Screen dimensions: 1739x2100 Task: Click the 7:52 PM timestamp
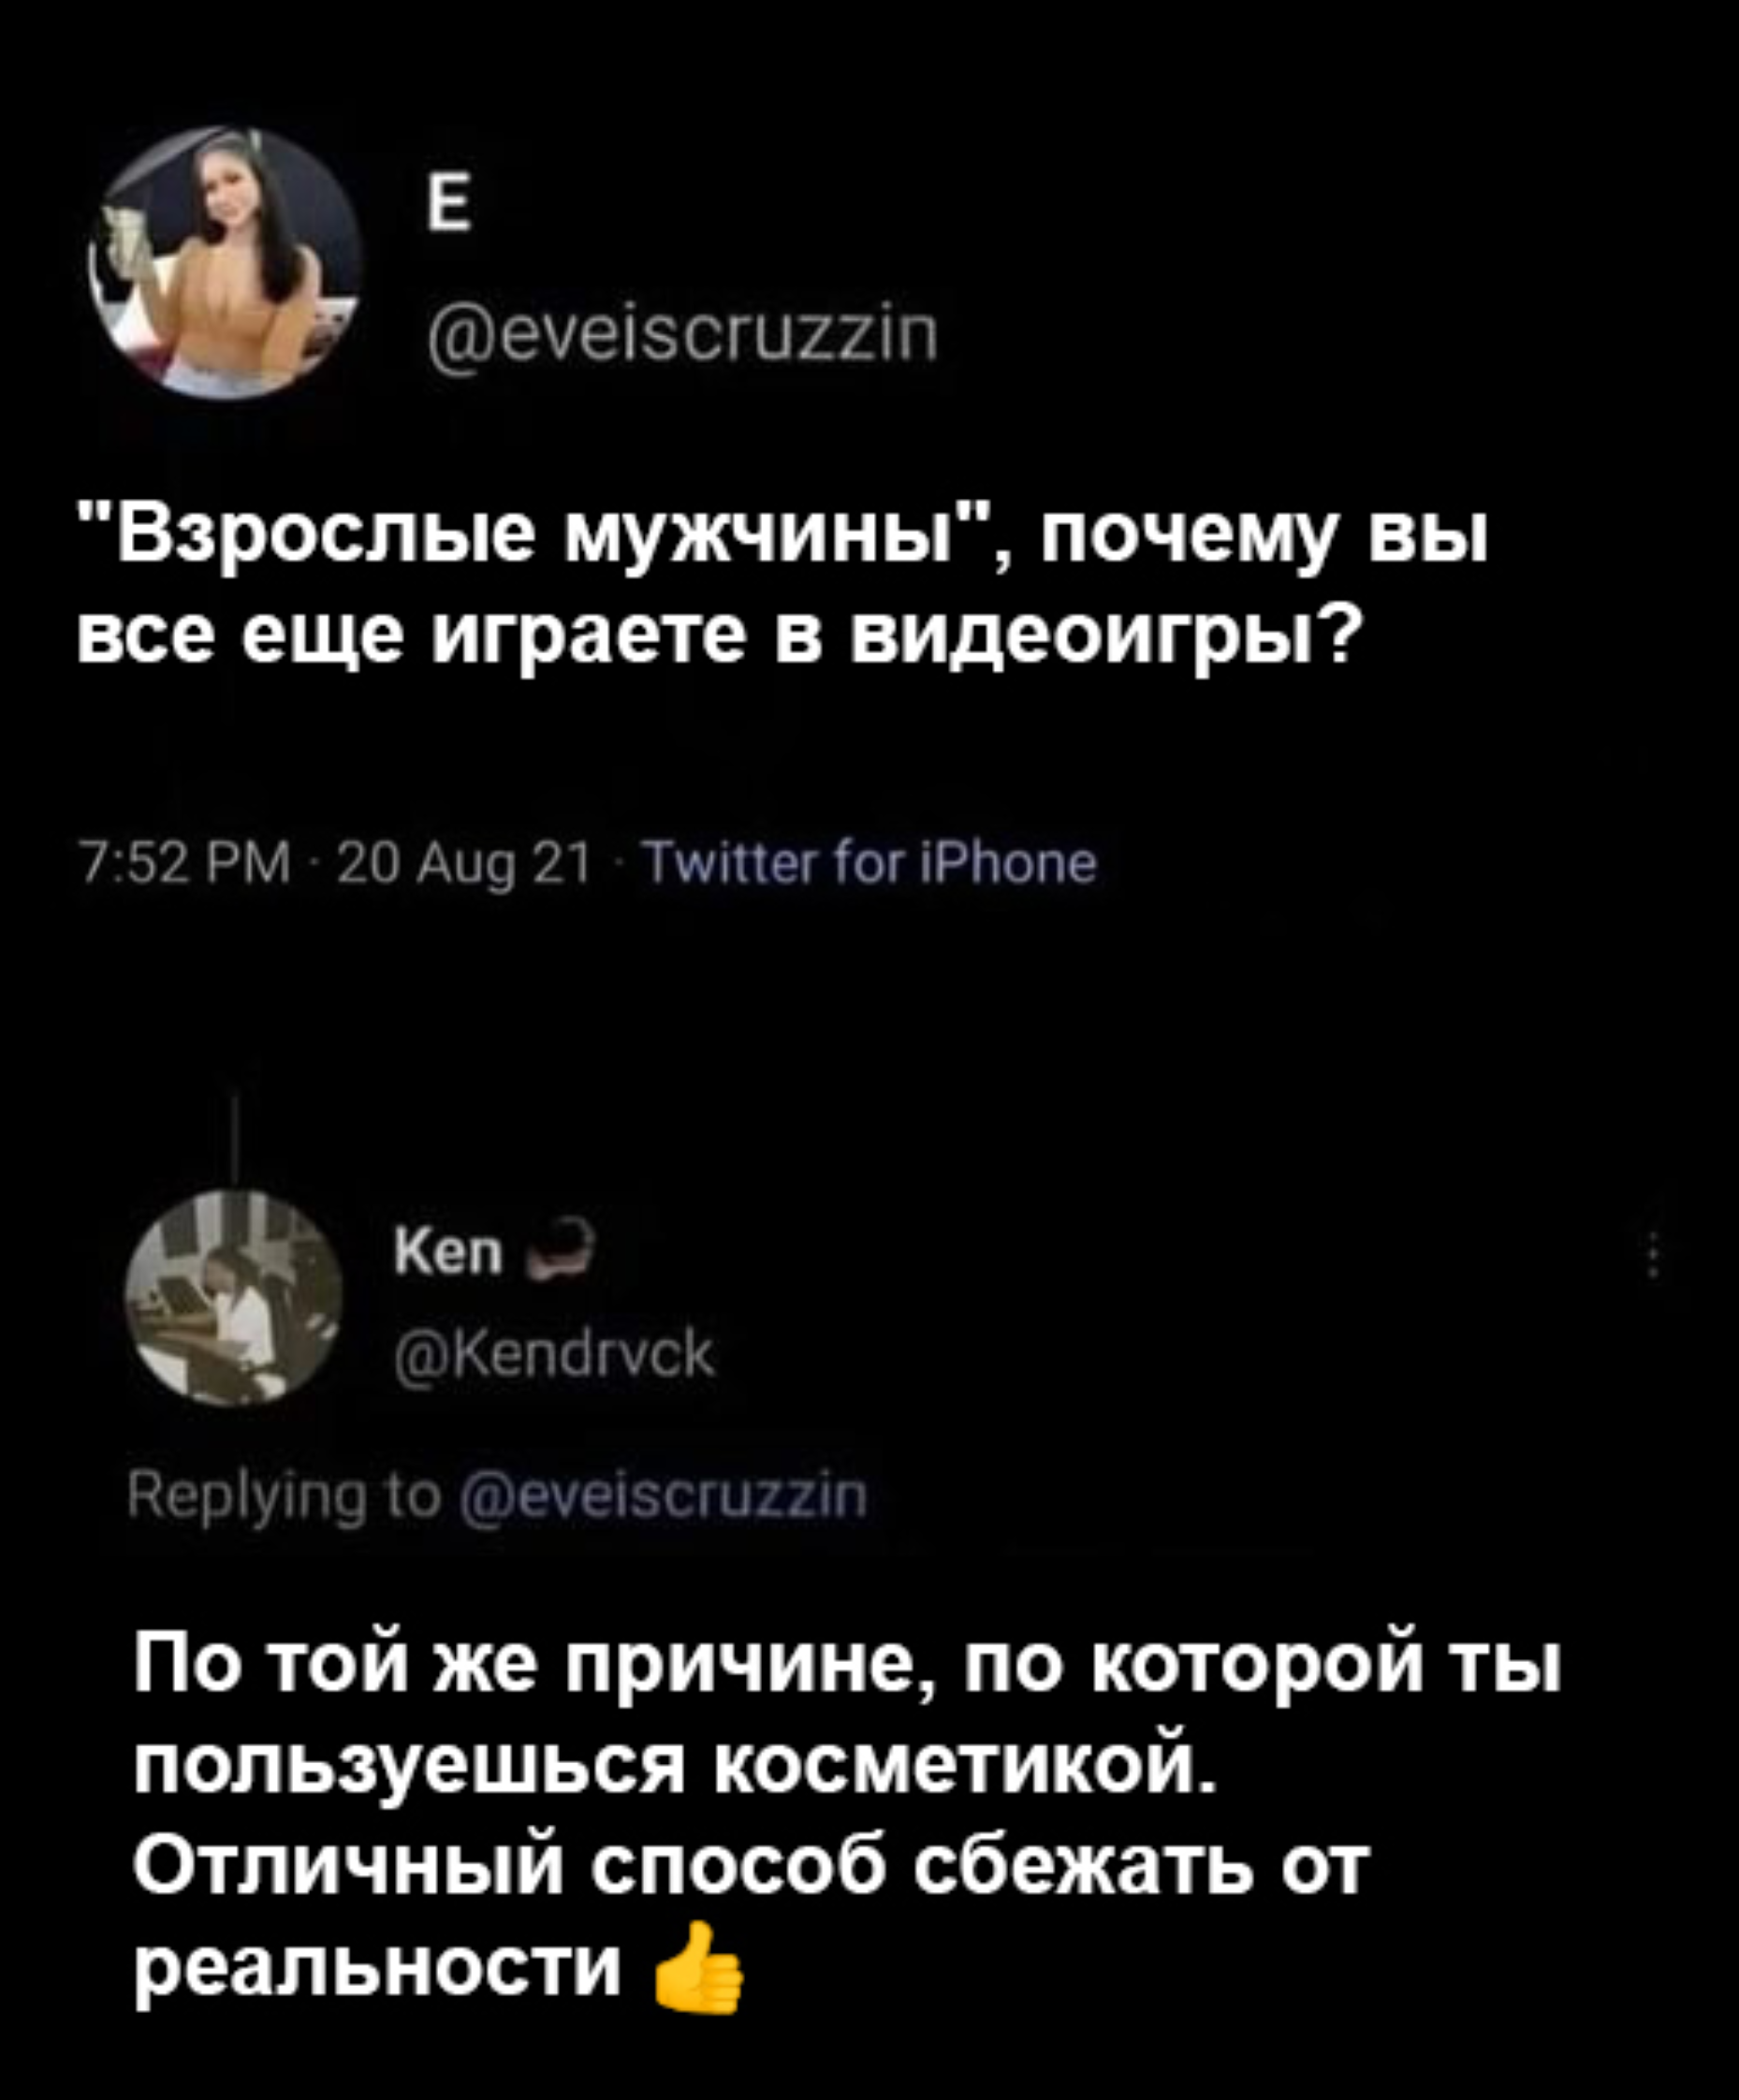coord(184,862)
